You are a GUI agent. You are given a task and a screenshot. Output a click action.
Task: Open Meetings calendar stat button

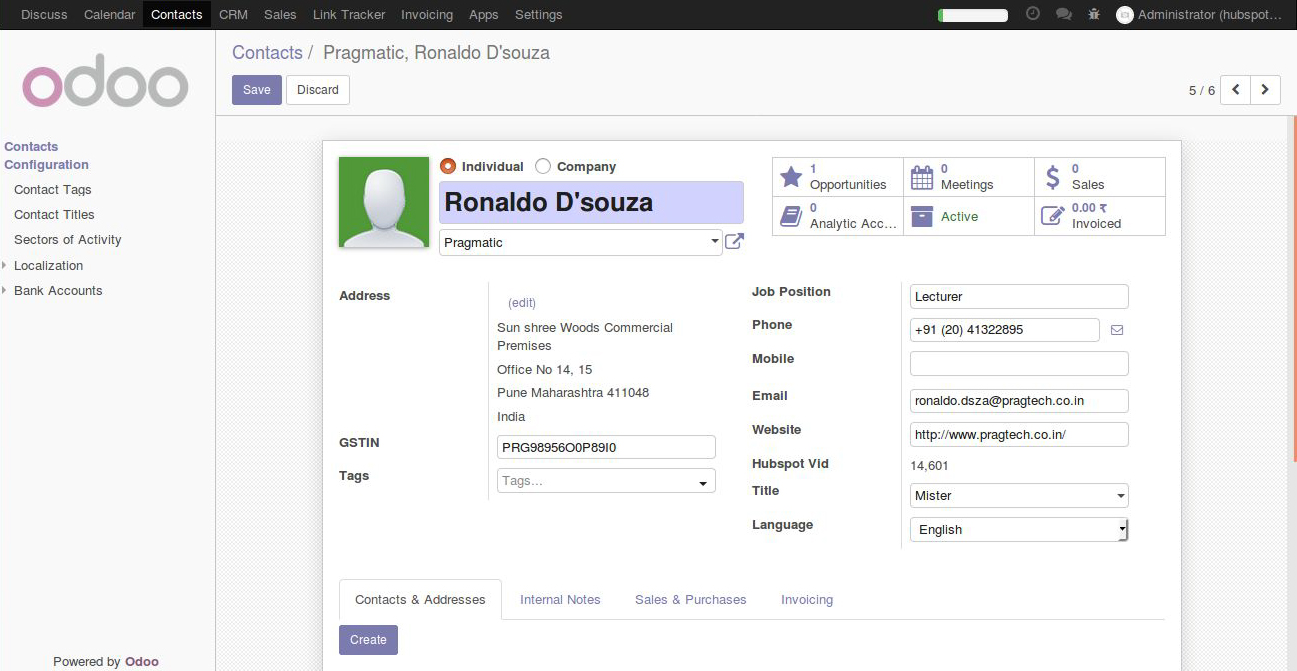(x=969, y=177)
